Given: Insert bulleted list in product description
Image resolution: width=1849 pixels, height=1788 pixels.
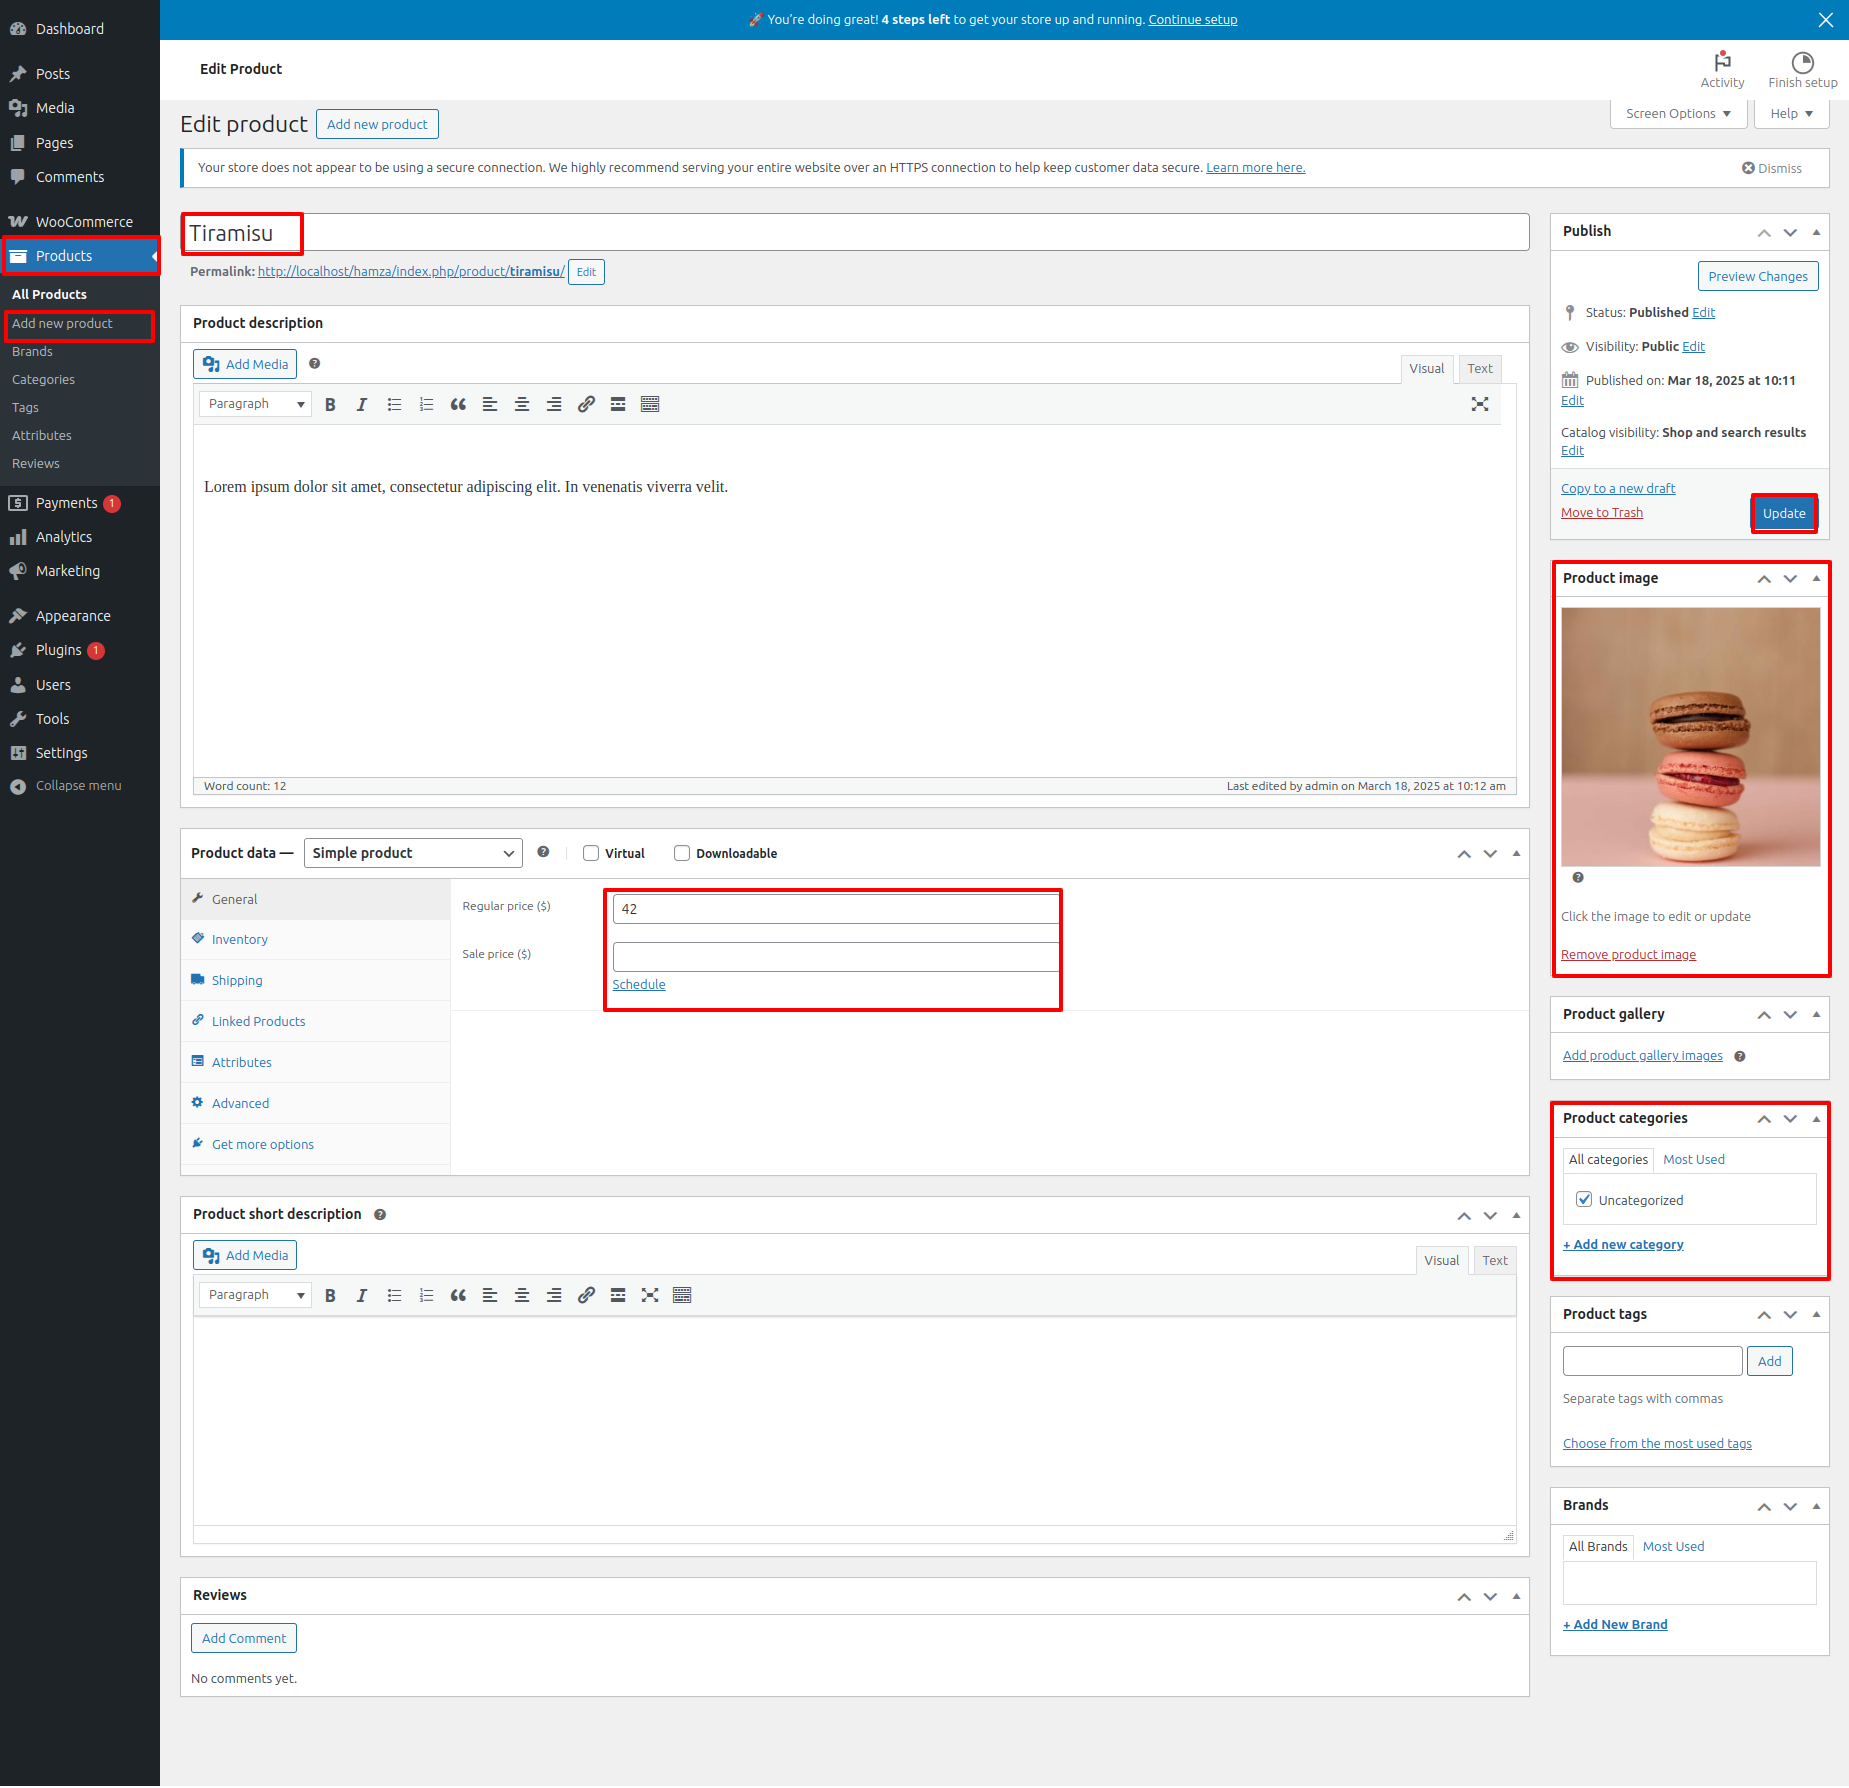Looking at the screenshot, I should [x=394, y=404].
